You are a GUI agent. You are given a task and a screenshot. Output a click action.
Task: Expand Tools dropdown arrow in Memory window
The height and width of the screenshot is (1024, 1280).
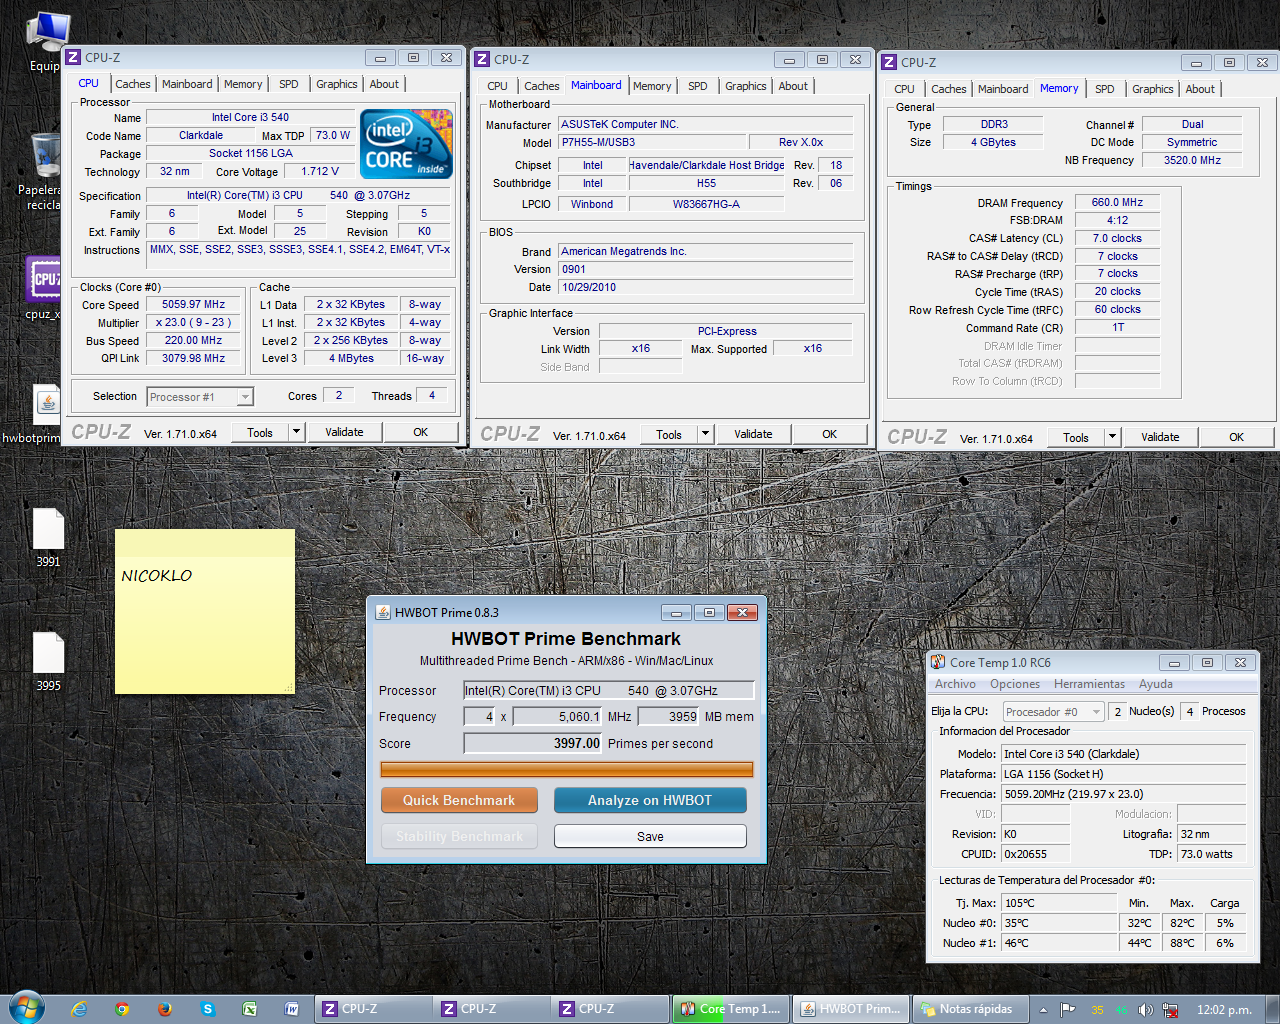(x=1112, y=437)
